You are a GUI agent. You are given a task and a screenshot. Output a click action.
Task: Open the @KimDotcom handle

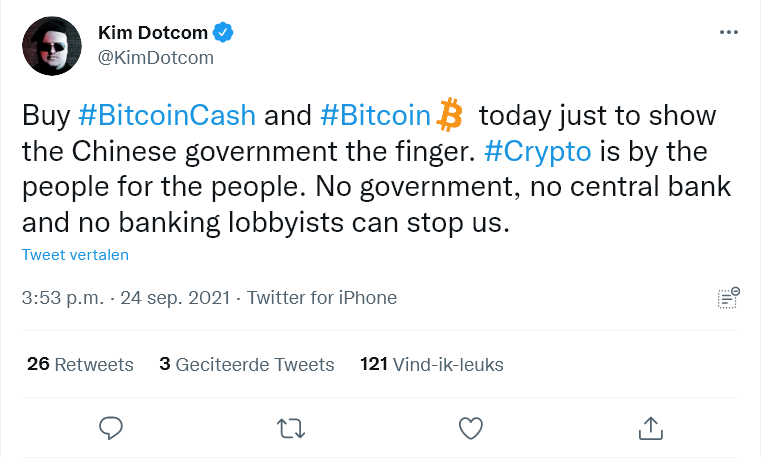point(155,57)
